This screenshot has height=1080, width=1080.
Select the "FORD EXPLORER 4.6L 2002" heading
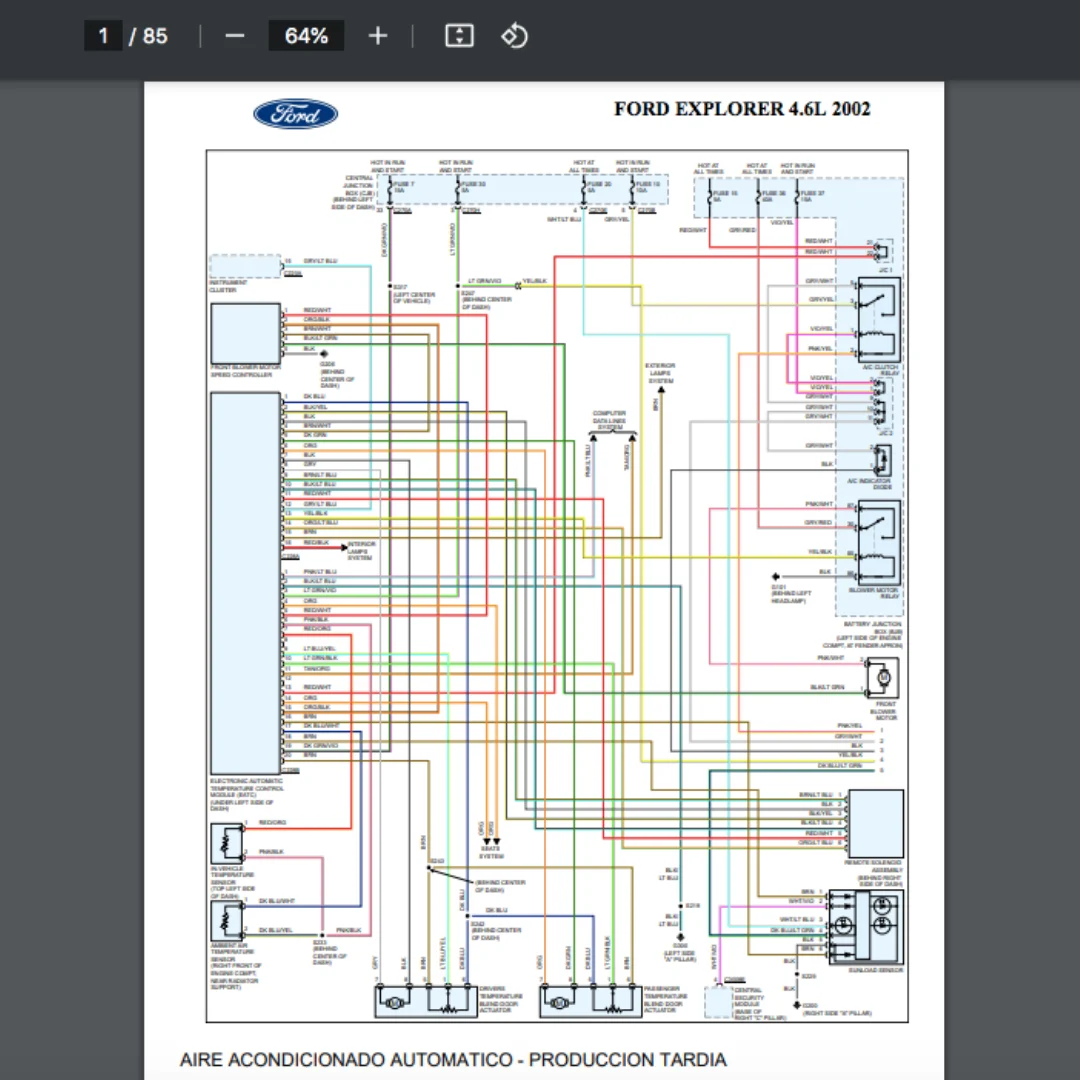coord(742,109)
